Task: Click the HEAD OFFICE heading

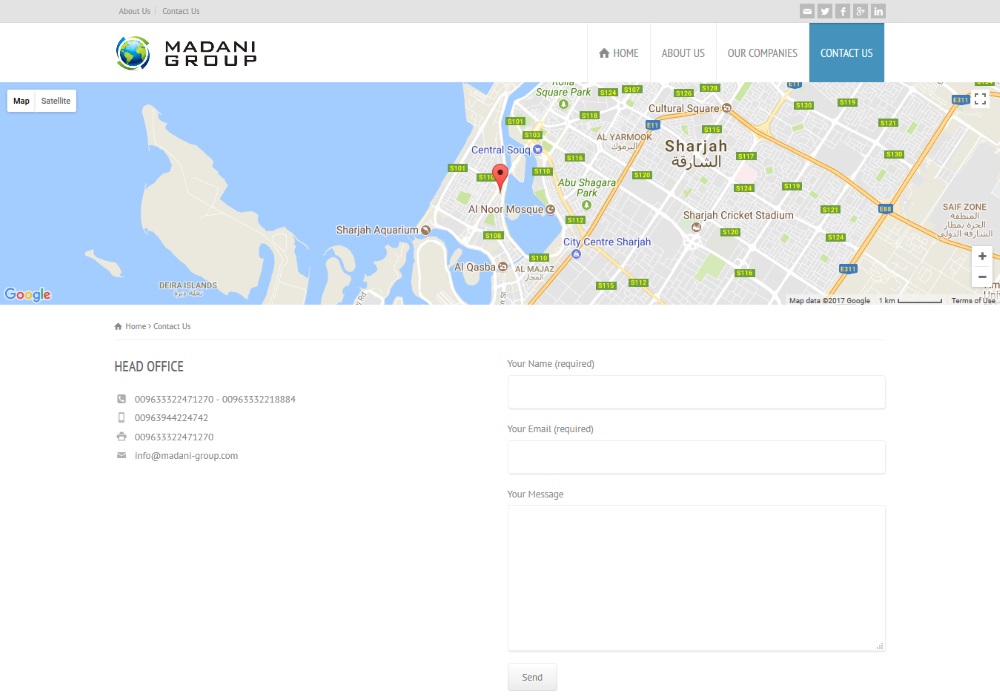Action: point(149,367)
